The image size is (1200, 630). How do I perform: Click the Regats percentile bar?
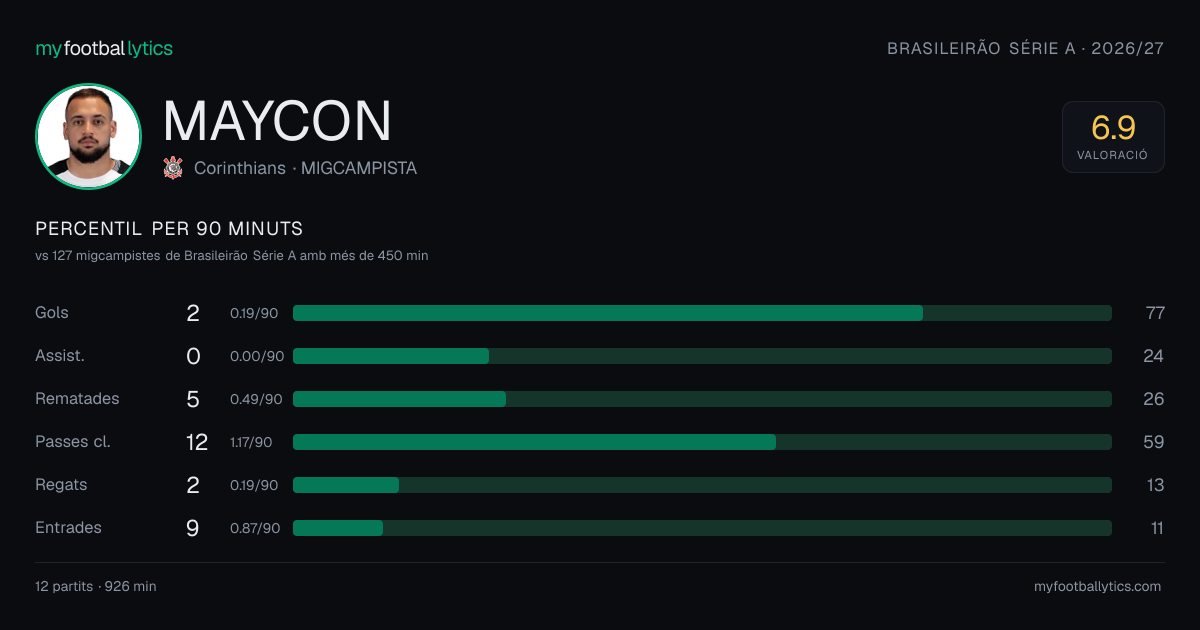coord(702,485)
